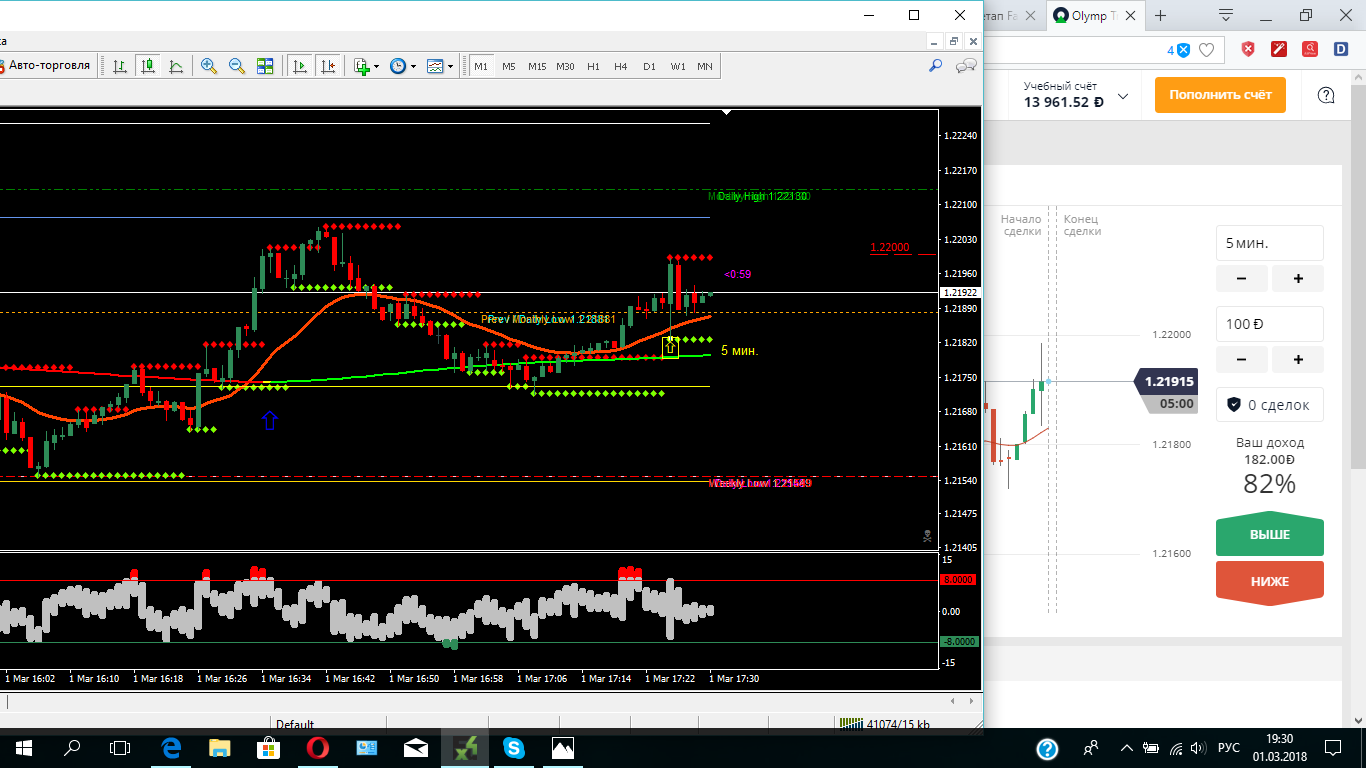Open the MetaTrader search magnifier

[936, 66]
